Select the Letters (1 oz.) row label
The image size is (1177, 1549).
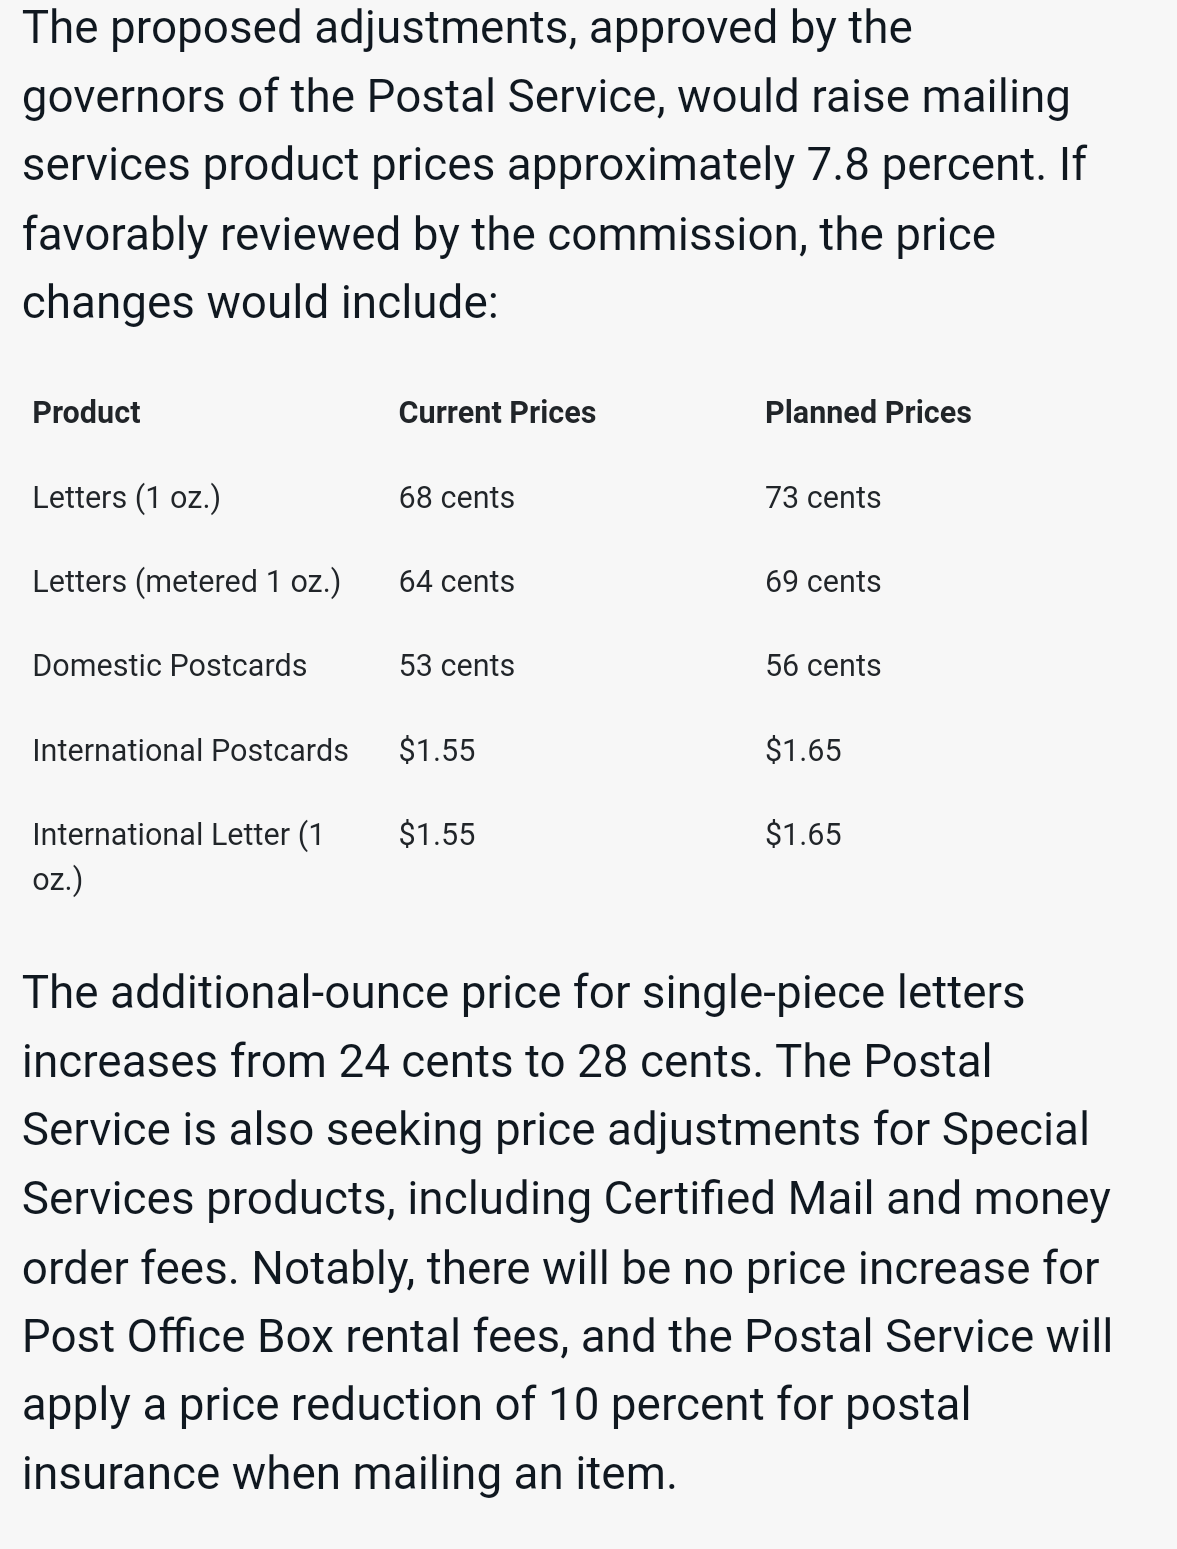point(126,497)
